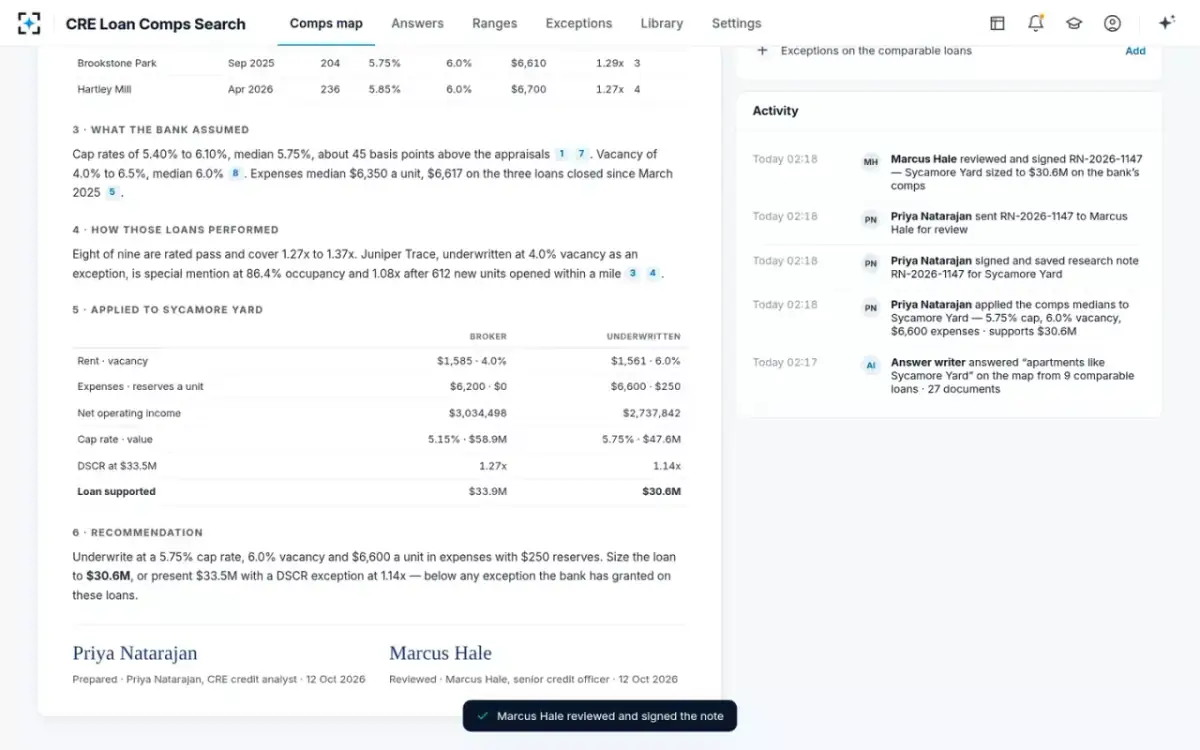Viewport: 1200px width, 750px height.
Task: Open the Exceptions tab
Action: (x=578, y=23)
